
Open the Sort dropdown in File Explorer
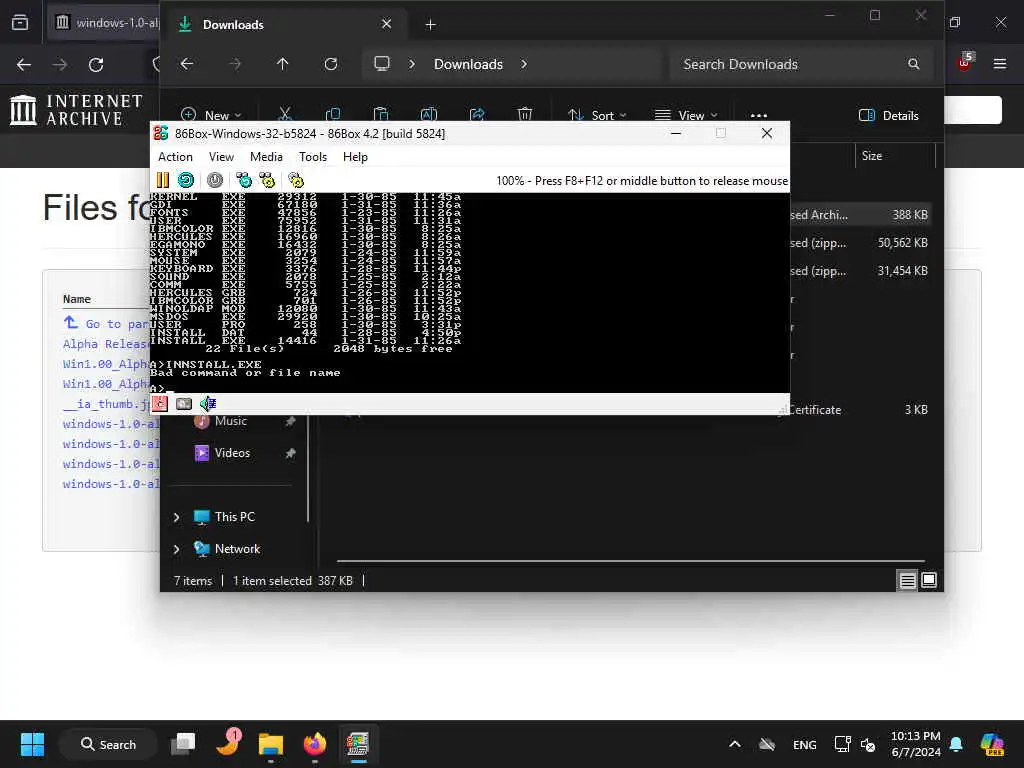click(597, 115)
